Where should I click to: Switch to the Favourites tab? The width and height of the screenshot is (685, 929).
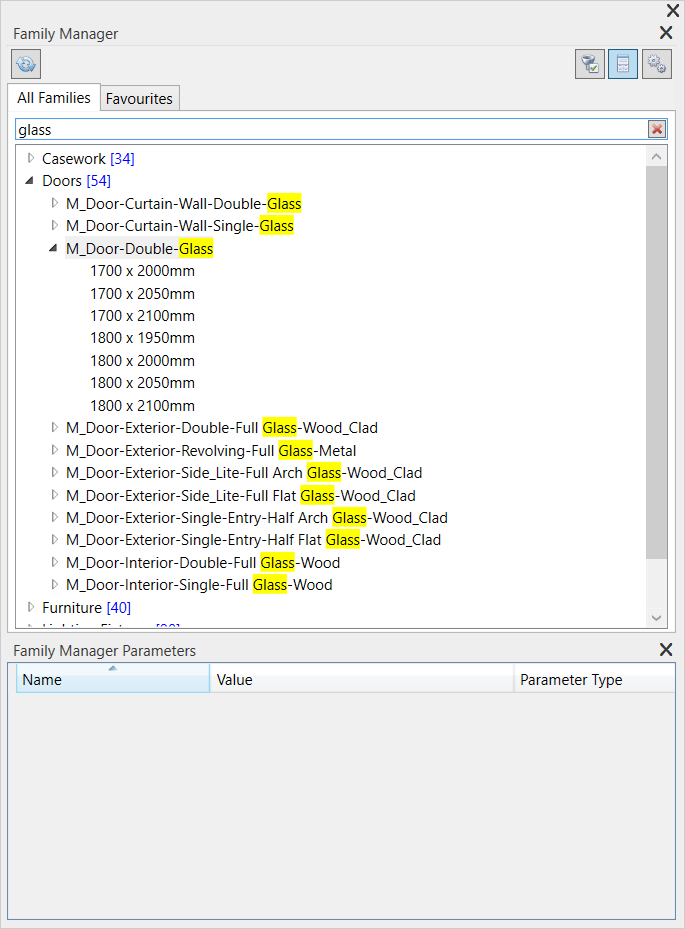pos(139,98)
